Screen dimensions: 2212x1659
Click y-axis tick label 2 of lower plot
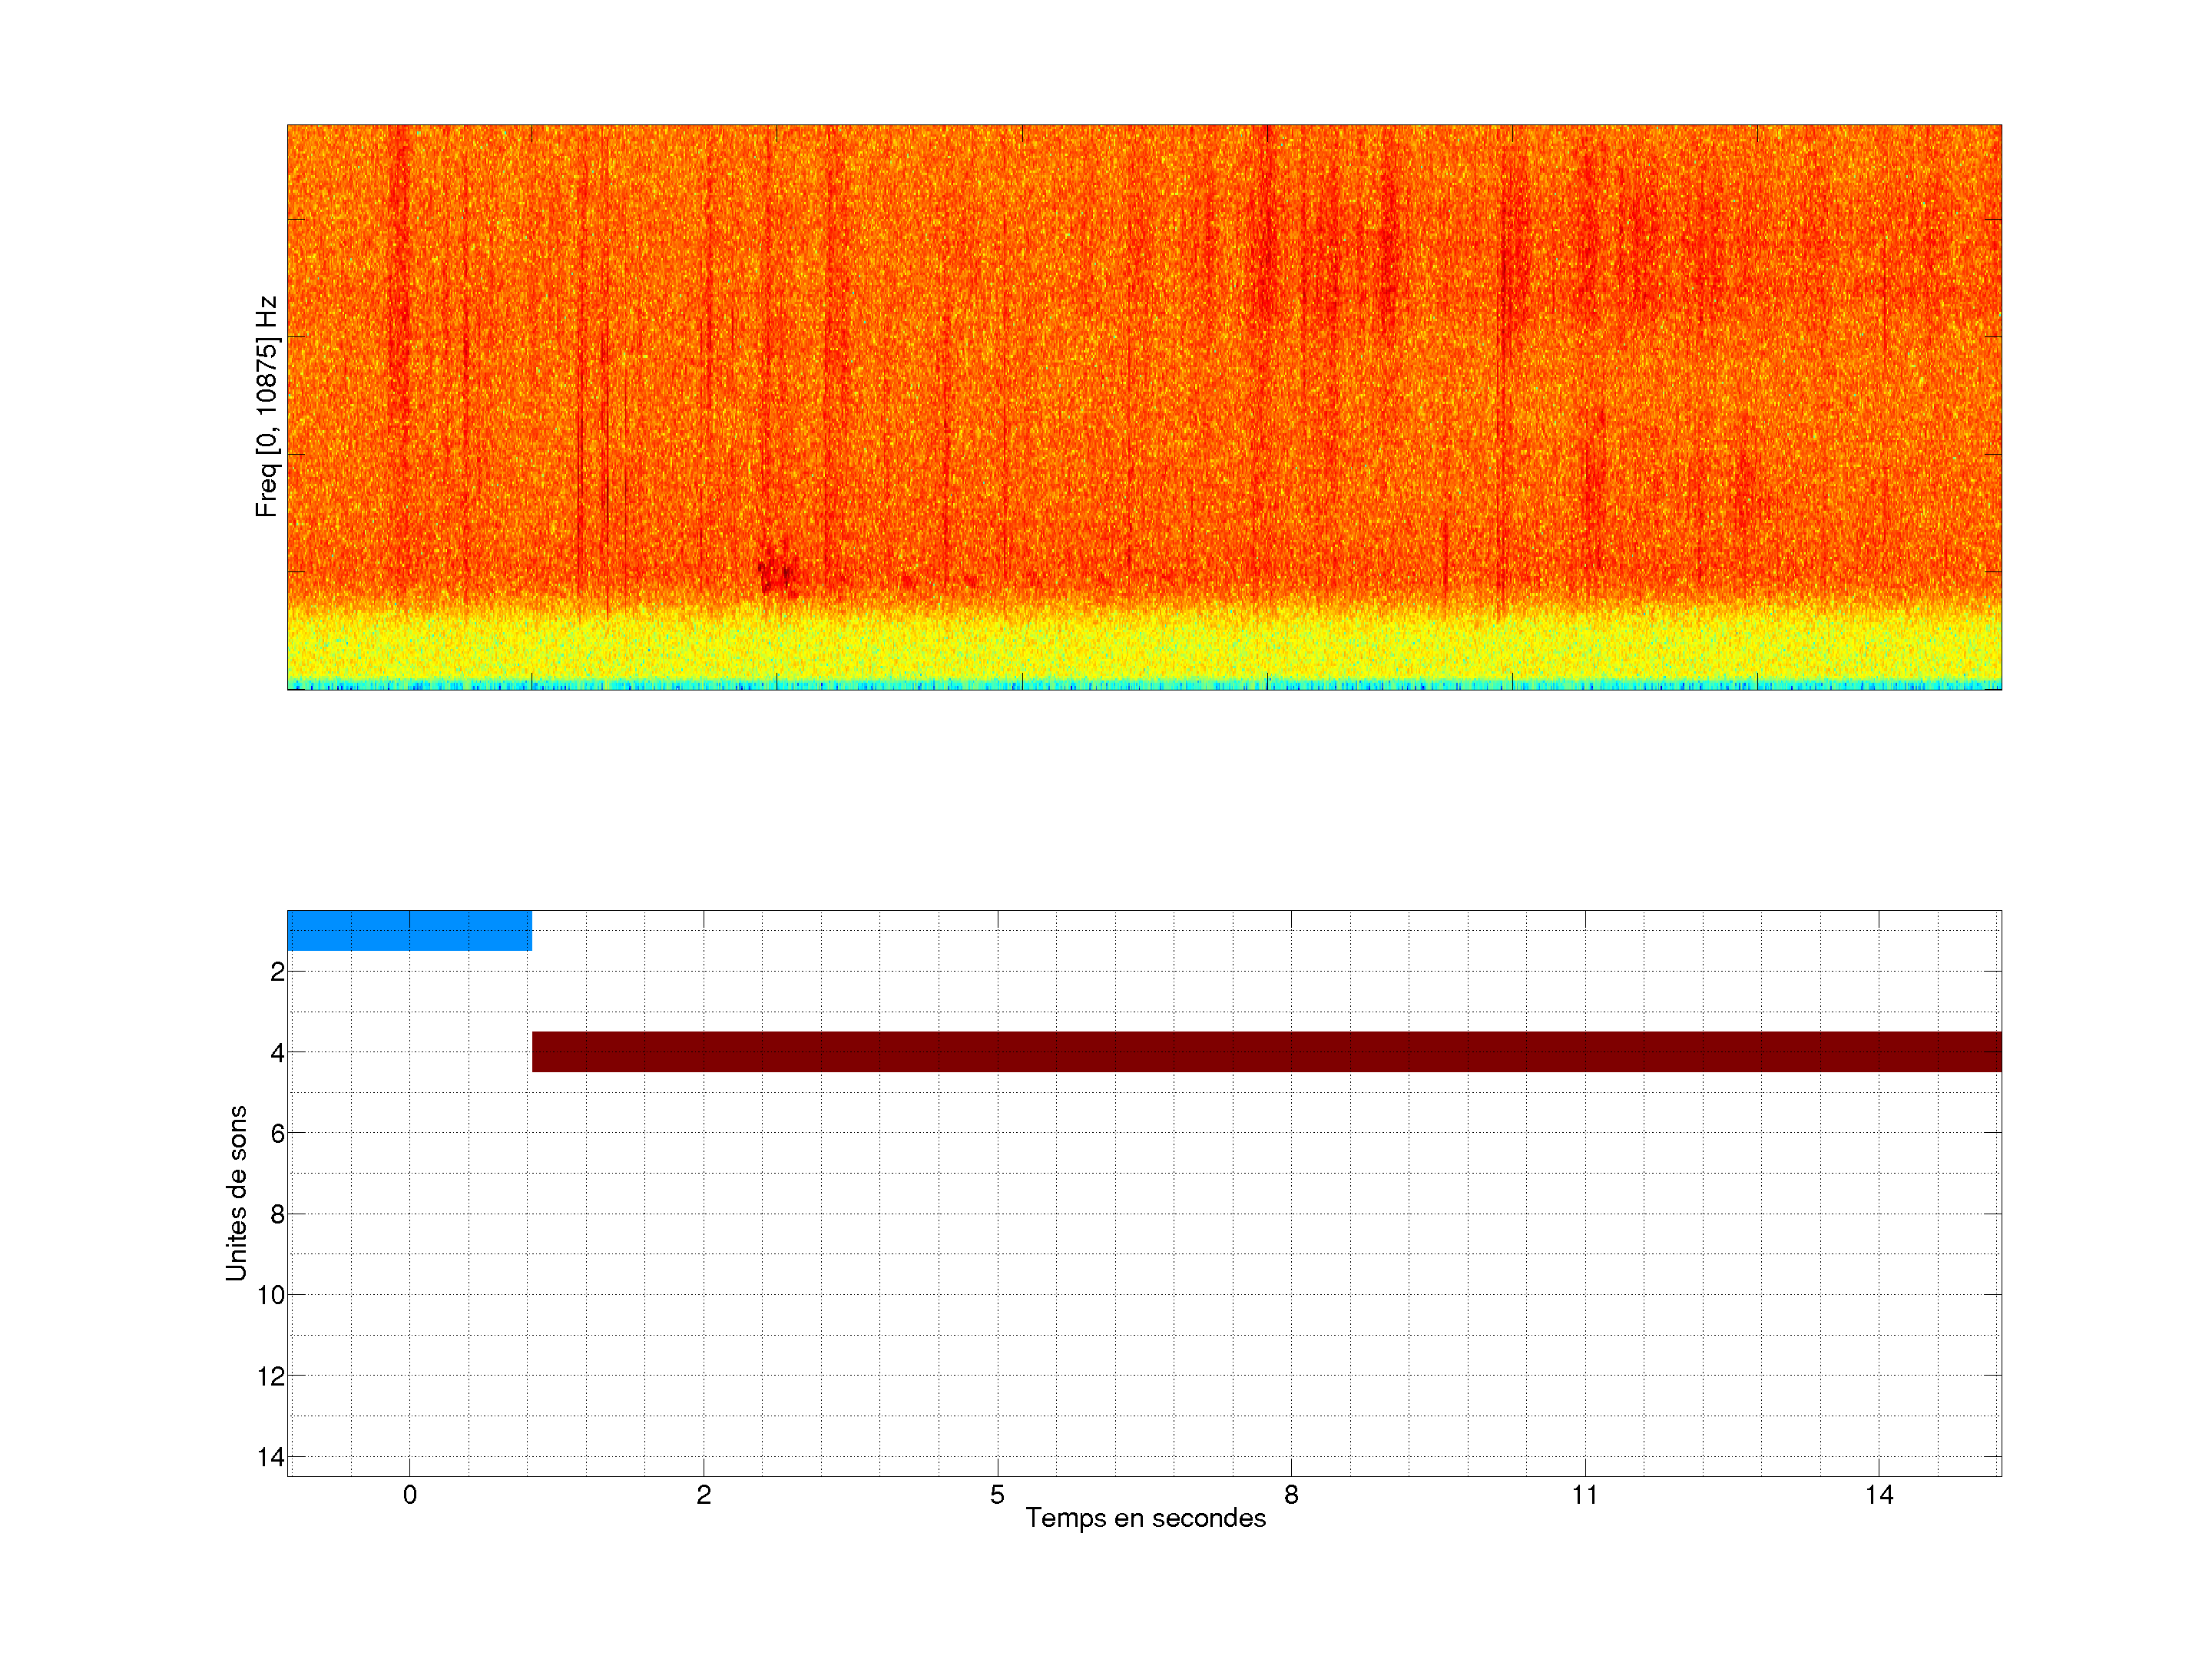click(x=277, y=972)
